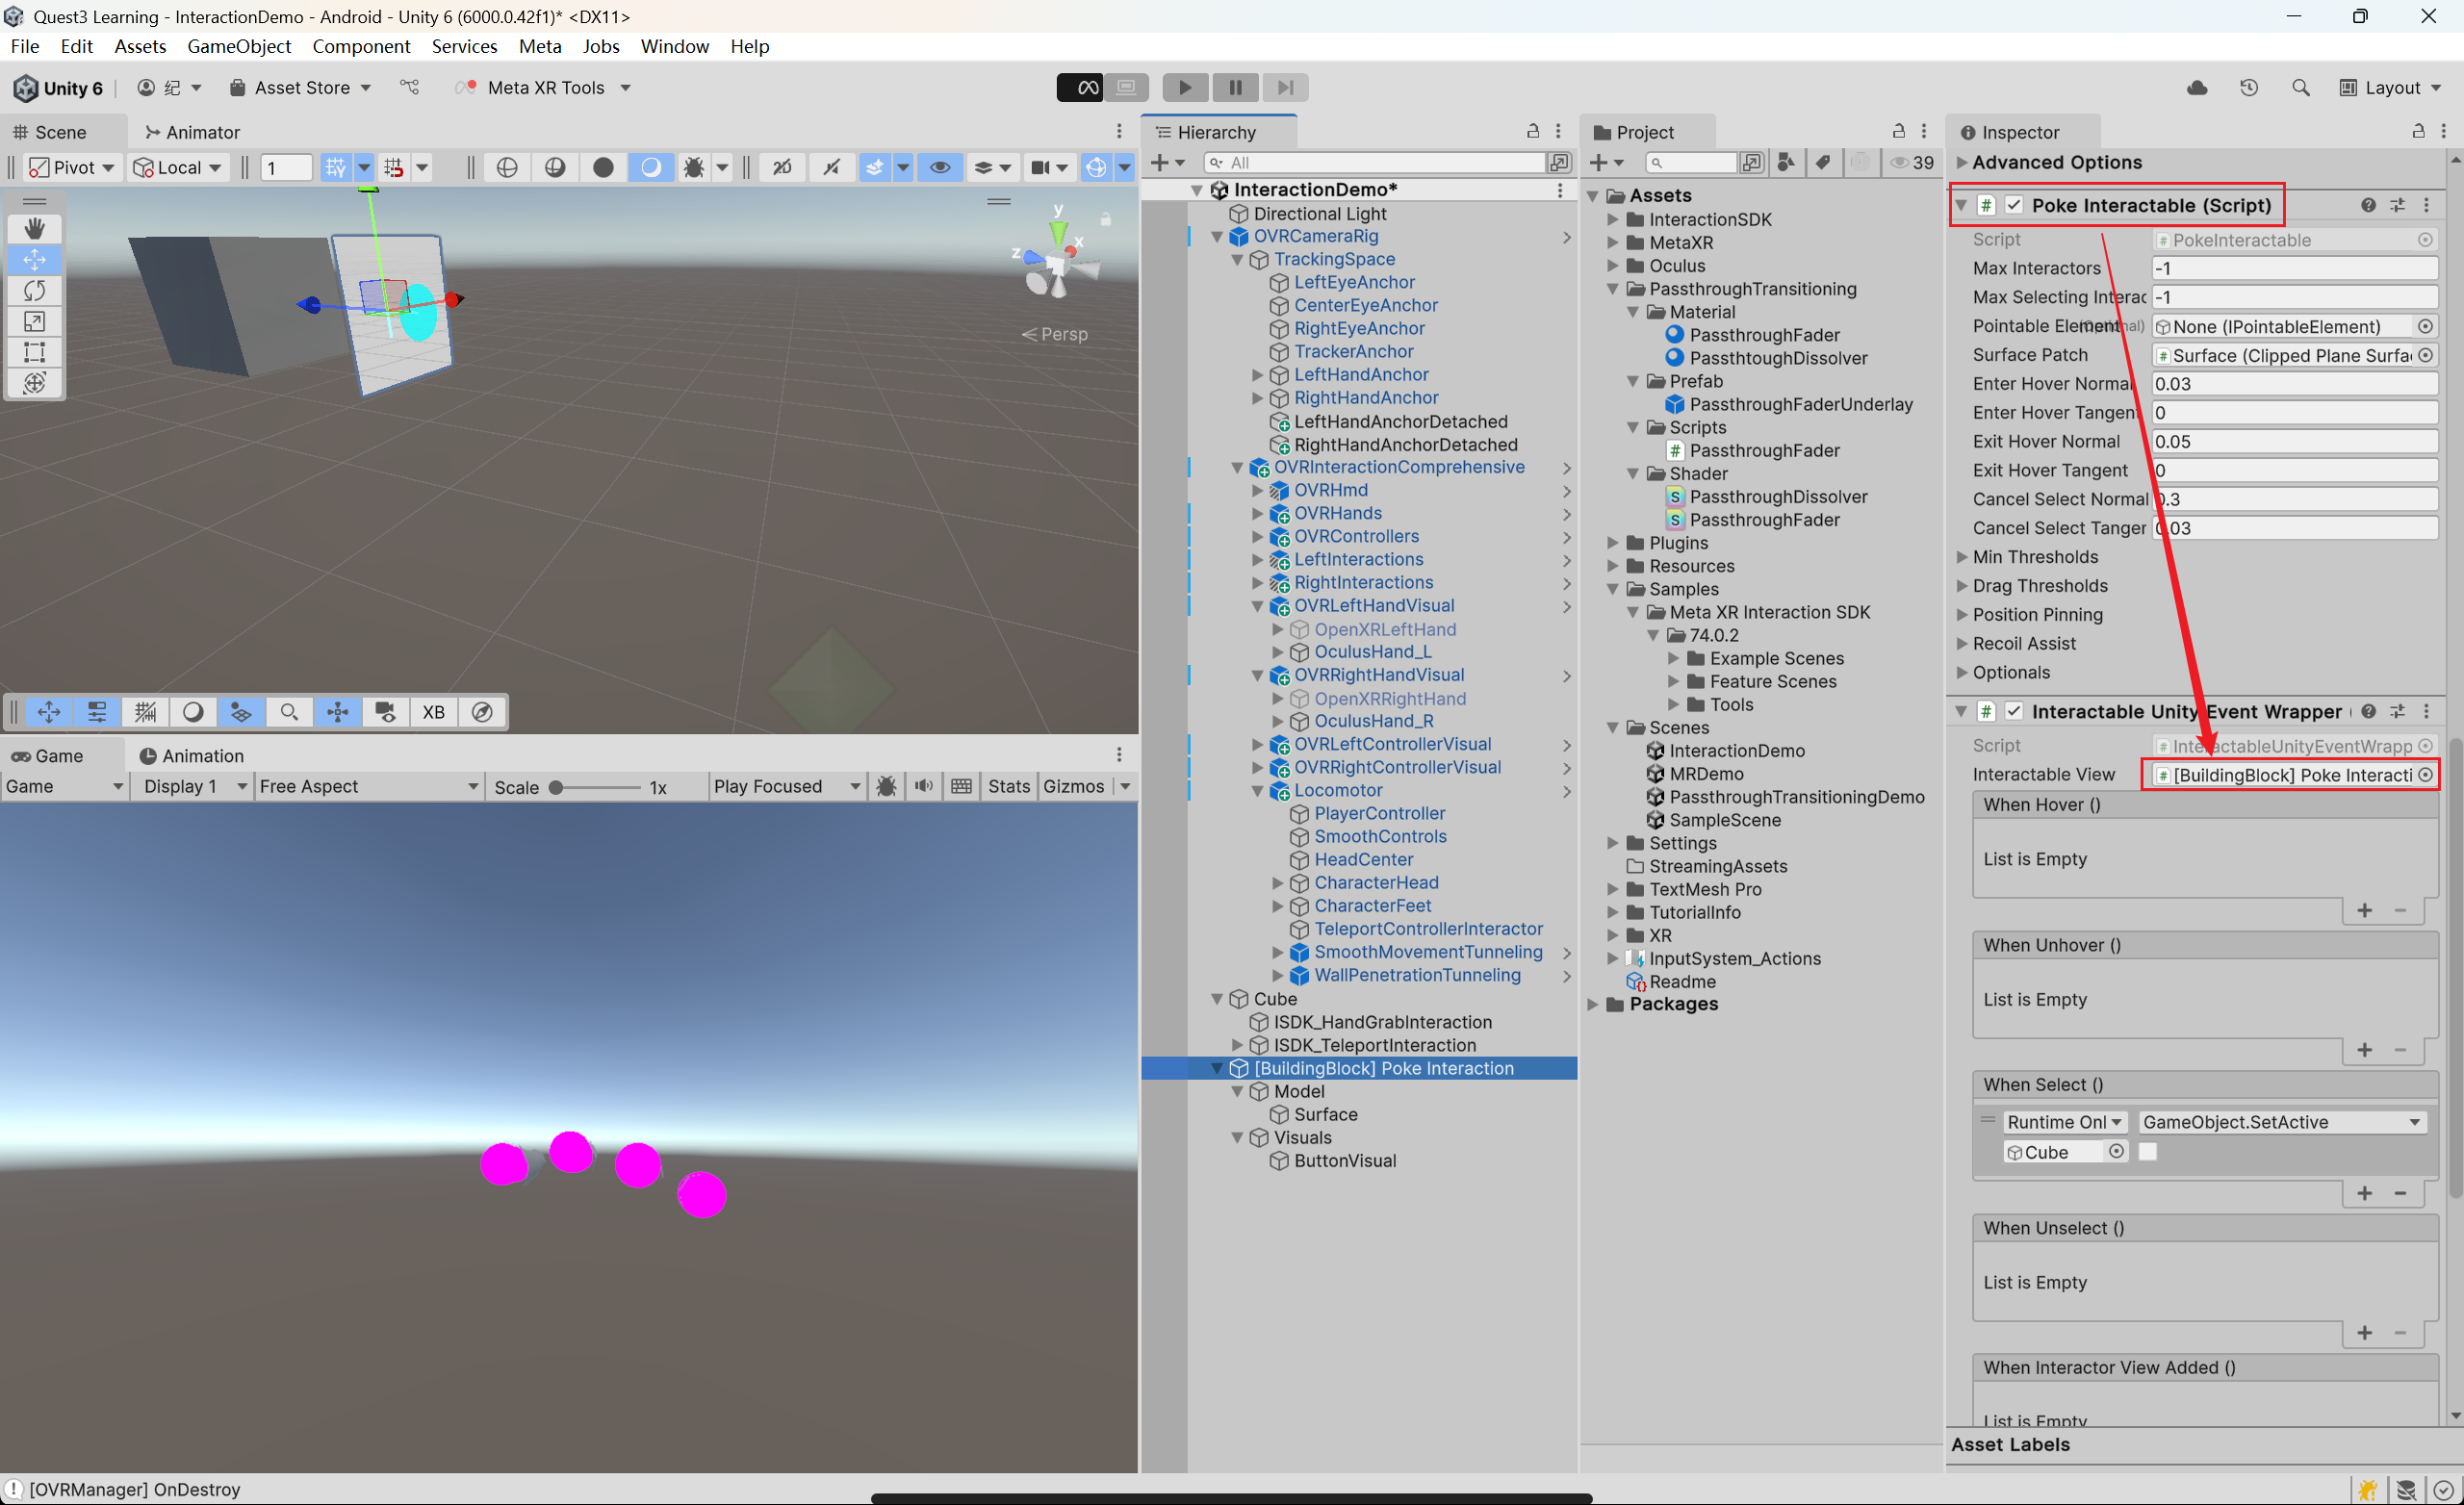
Task: Click the Play button
Action: point(1185,88)
